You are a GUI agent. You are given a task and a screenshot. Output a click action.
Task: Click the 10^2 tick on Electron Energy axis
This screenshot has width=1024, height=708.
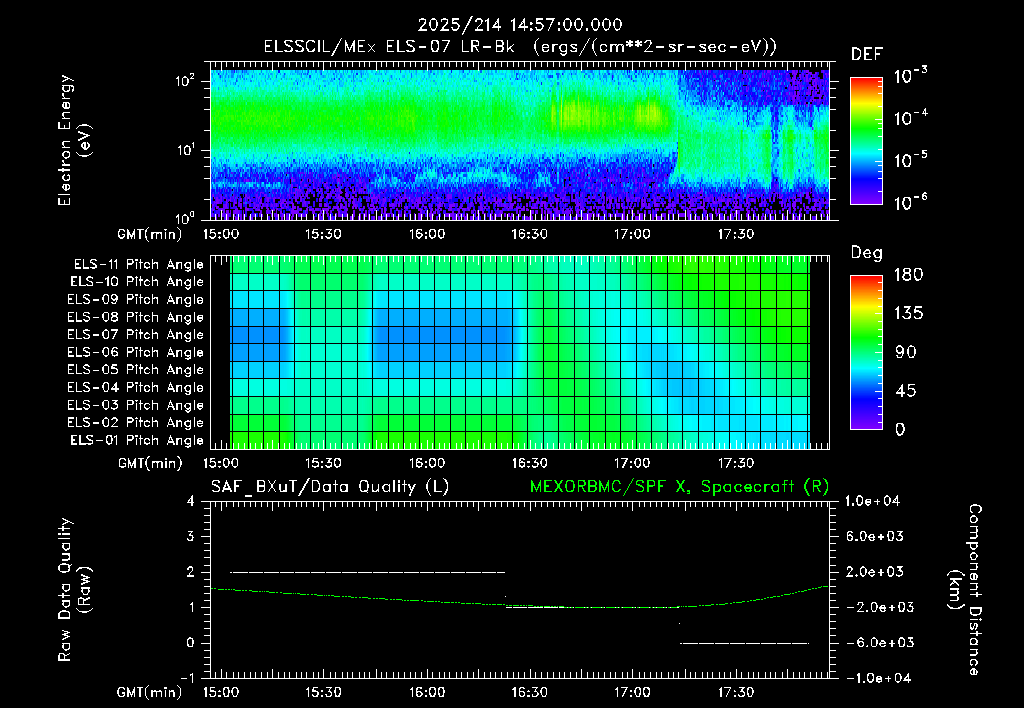coord(185,80)
